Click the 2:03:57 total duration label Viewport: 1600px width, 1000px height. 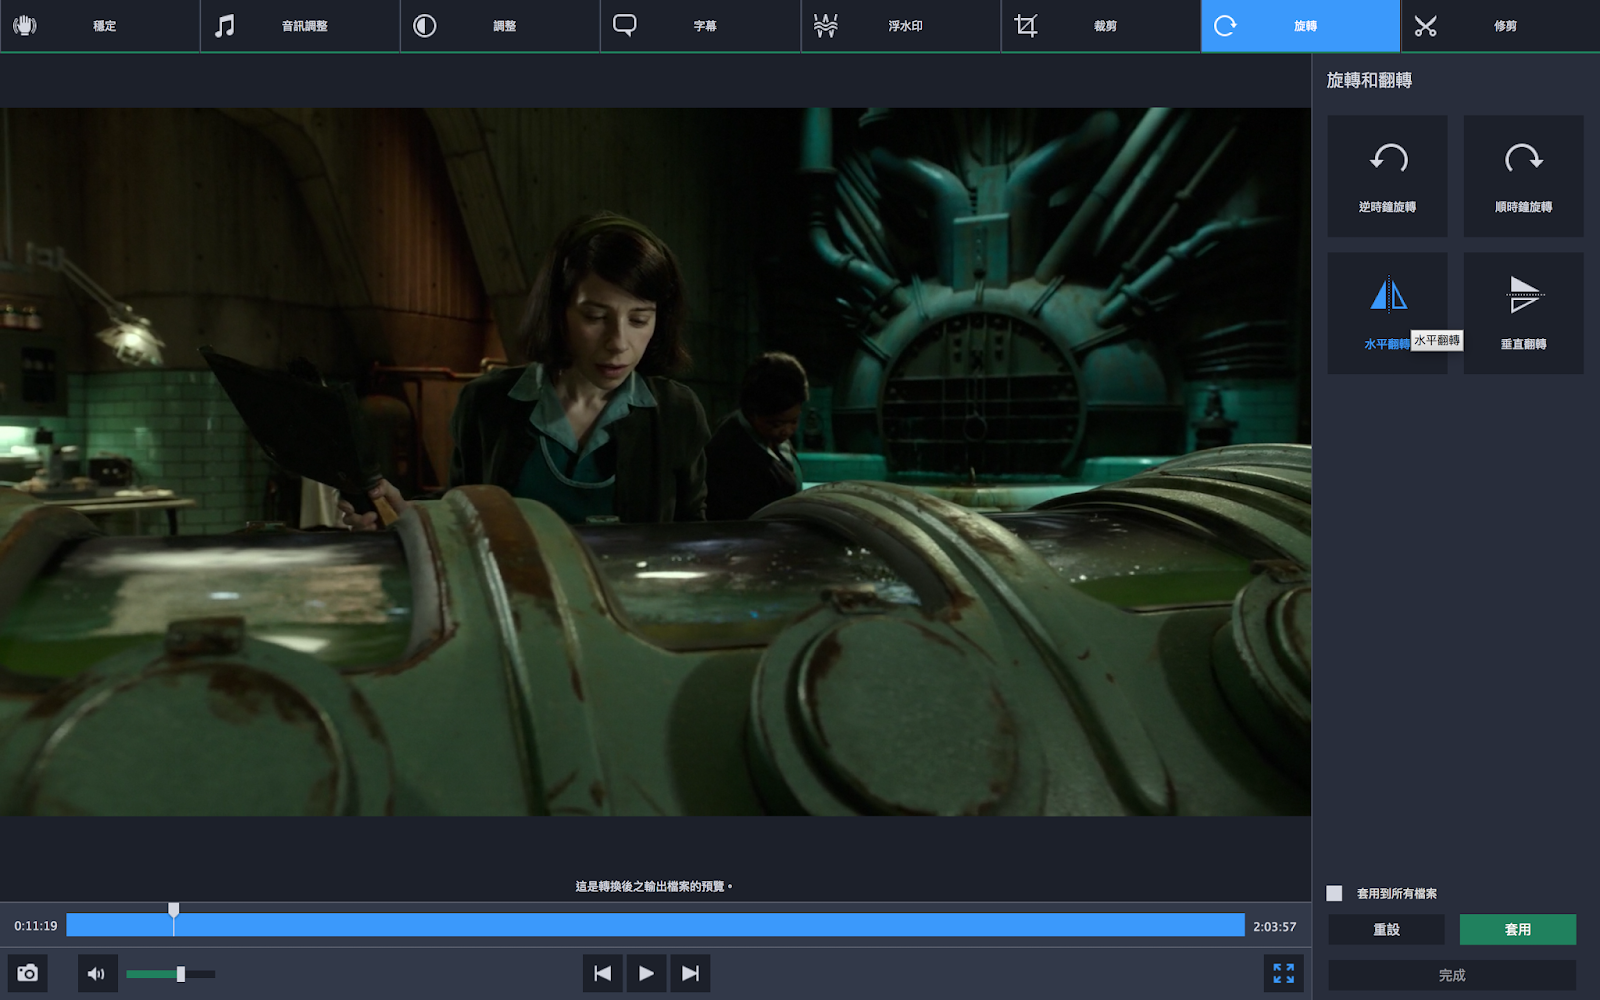click(1274, 927)
